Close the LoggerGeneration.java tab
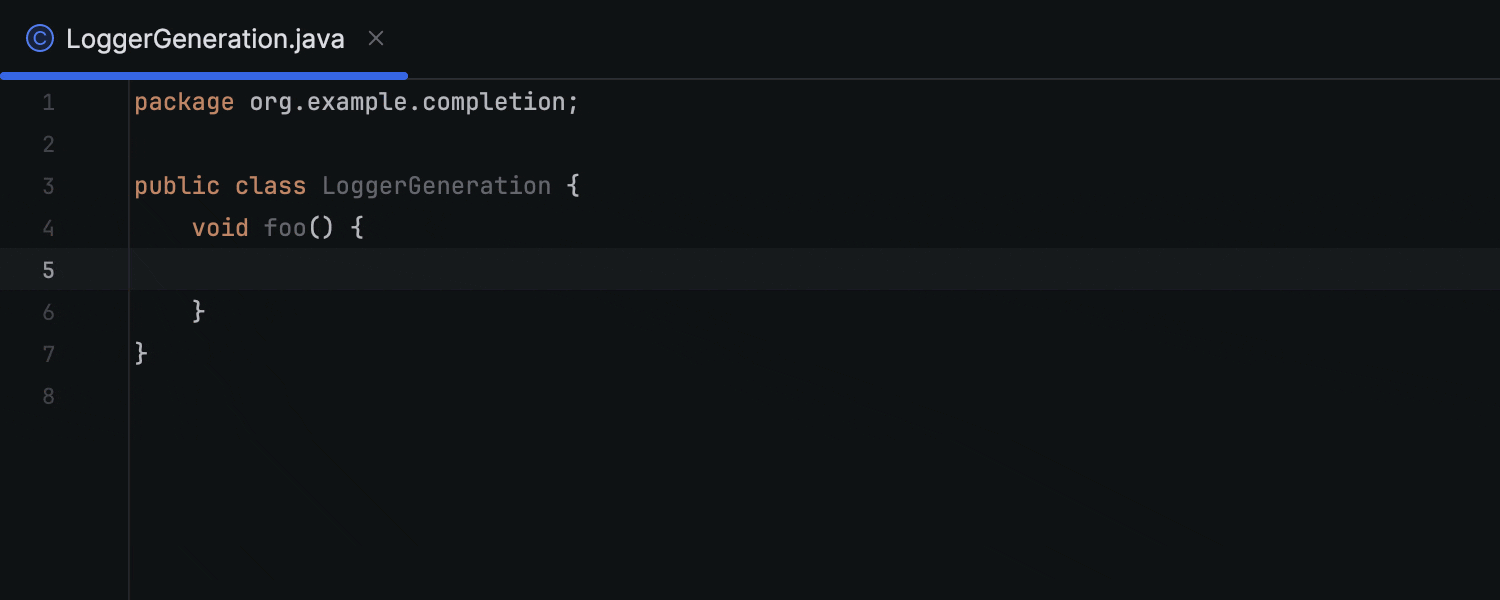Image resolution: width=1500 pixels, height=600 pixels. pyautogui.click(x=375, y=38)
